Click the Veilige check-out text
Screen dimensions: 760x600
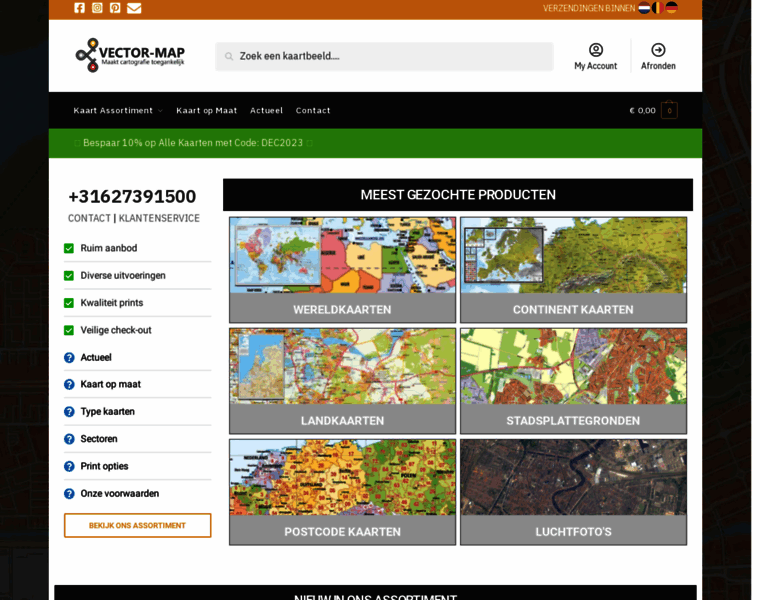[116, 330]
